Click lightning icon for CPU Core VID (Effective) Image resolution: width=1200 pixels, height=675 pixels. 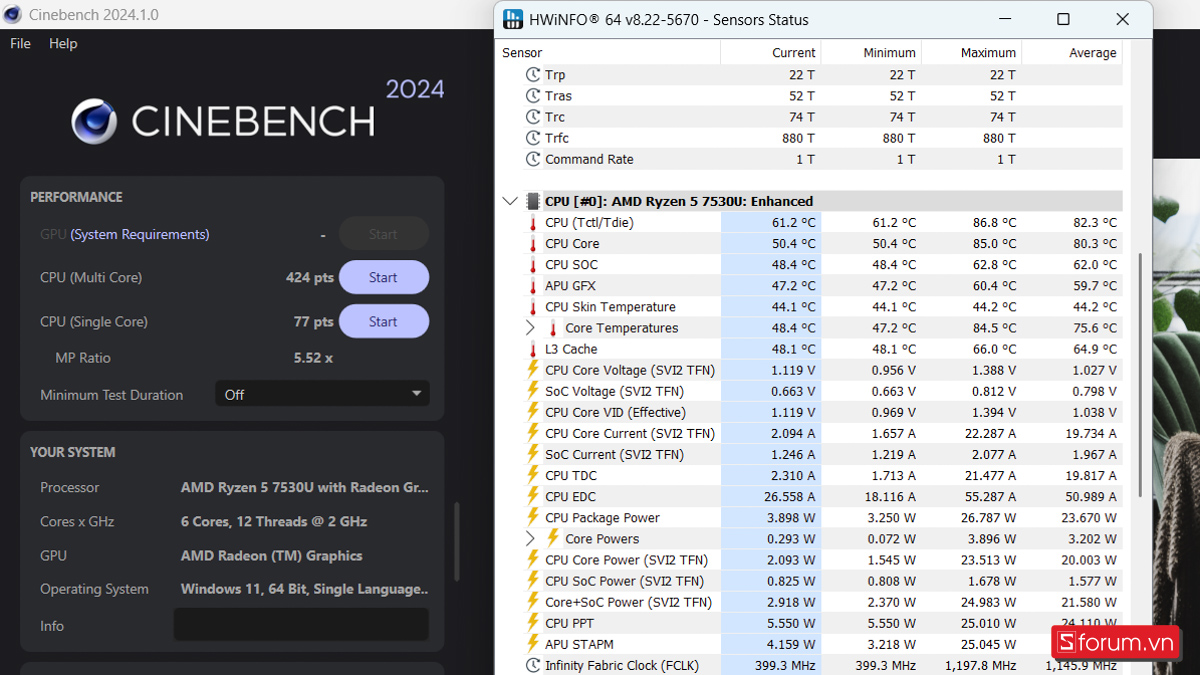(533, 412)
